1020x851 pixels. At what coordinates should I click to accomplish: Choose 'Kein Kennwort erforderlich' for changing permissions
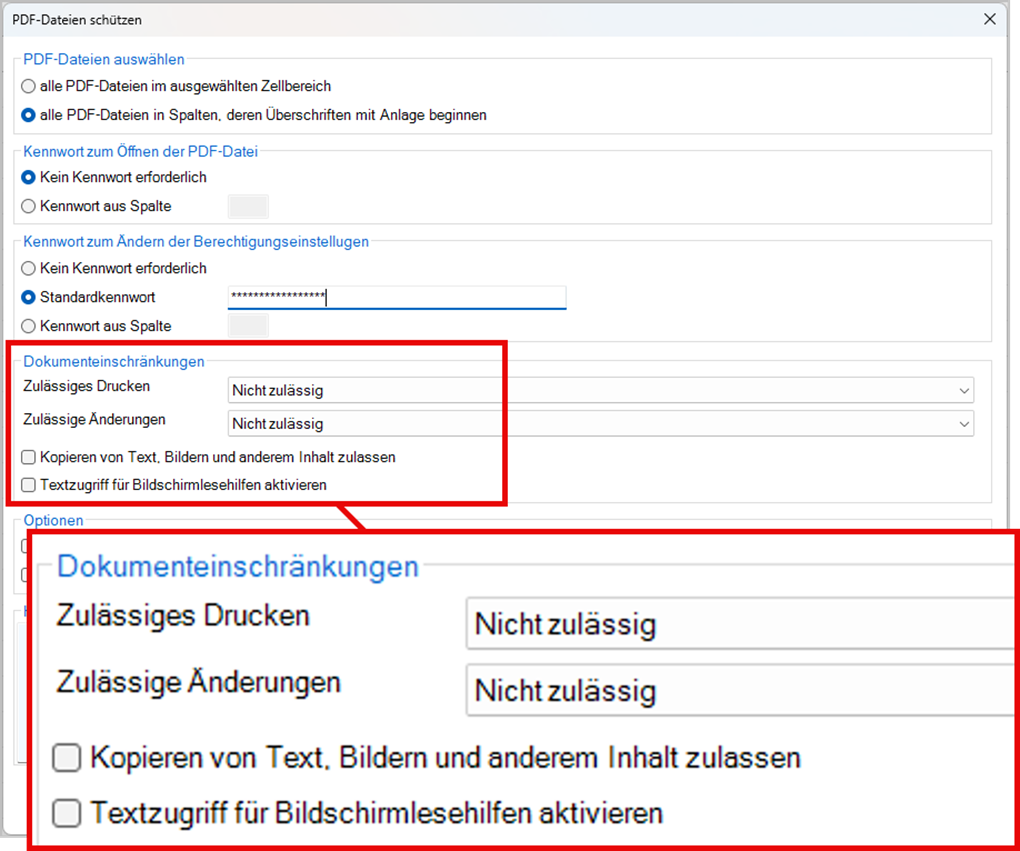[29, 269]
